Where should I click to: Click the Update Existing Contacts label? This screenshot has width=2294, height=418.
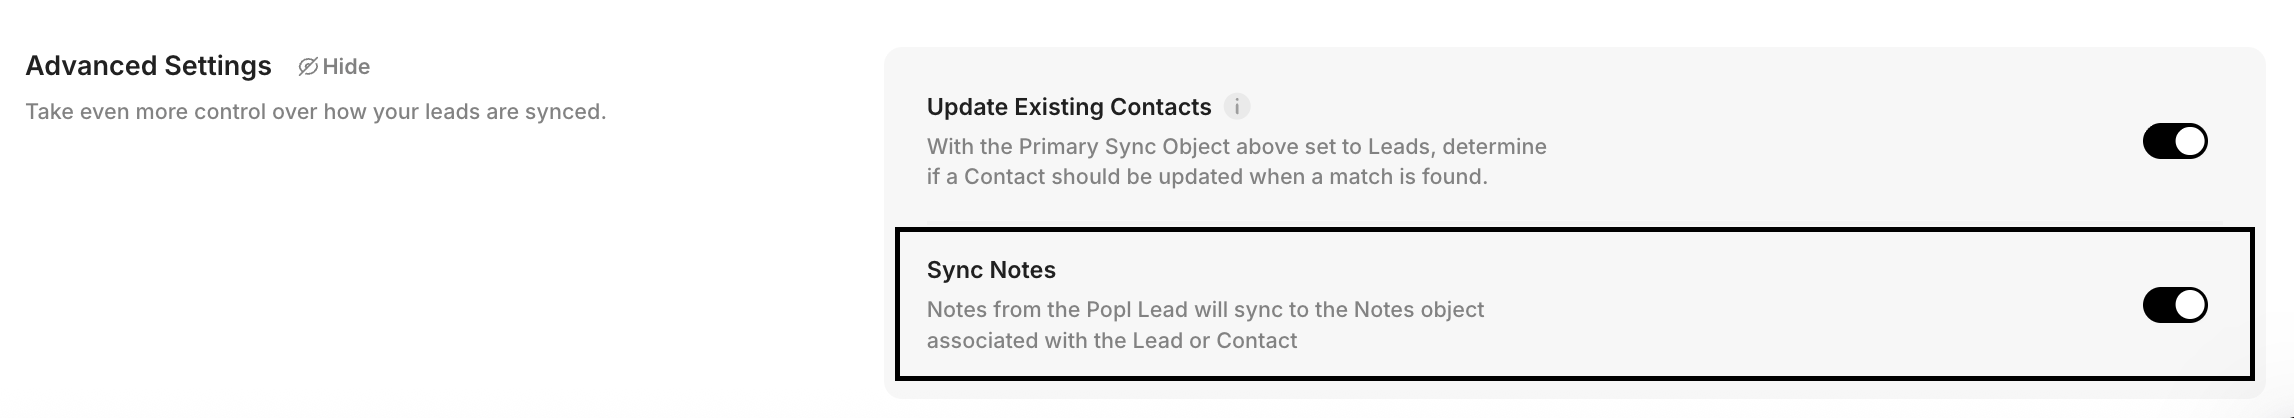1068,107
